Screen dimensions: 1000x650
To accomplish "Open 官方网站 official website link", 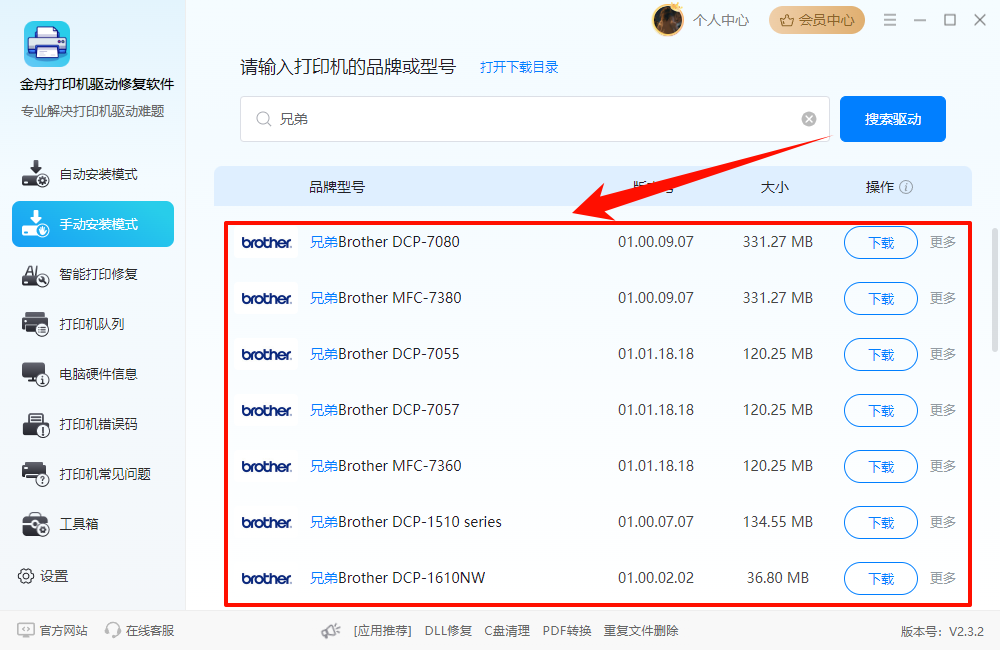I will click(x=52, y=631).
